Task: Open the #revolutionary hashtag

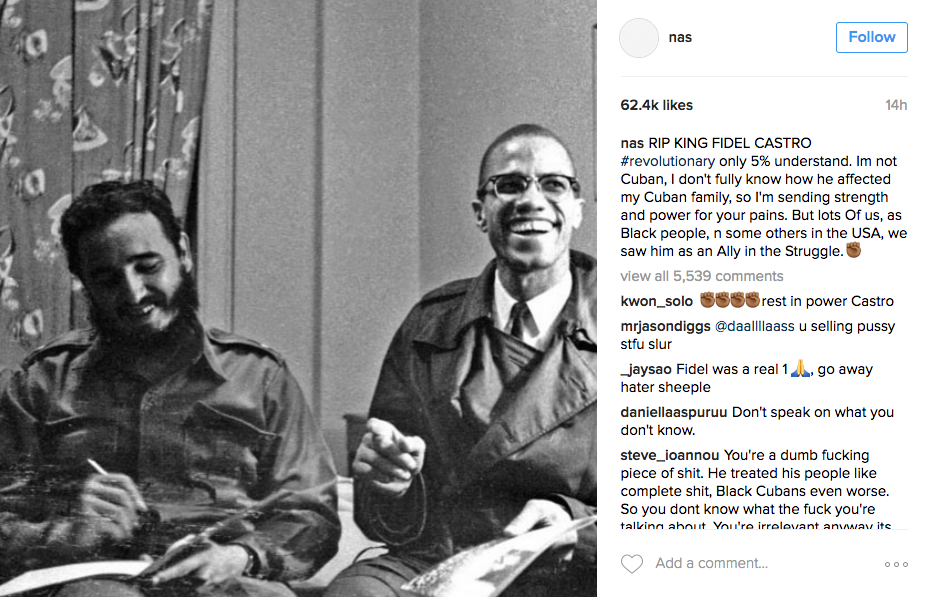Action: [x=668, y=161]
